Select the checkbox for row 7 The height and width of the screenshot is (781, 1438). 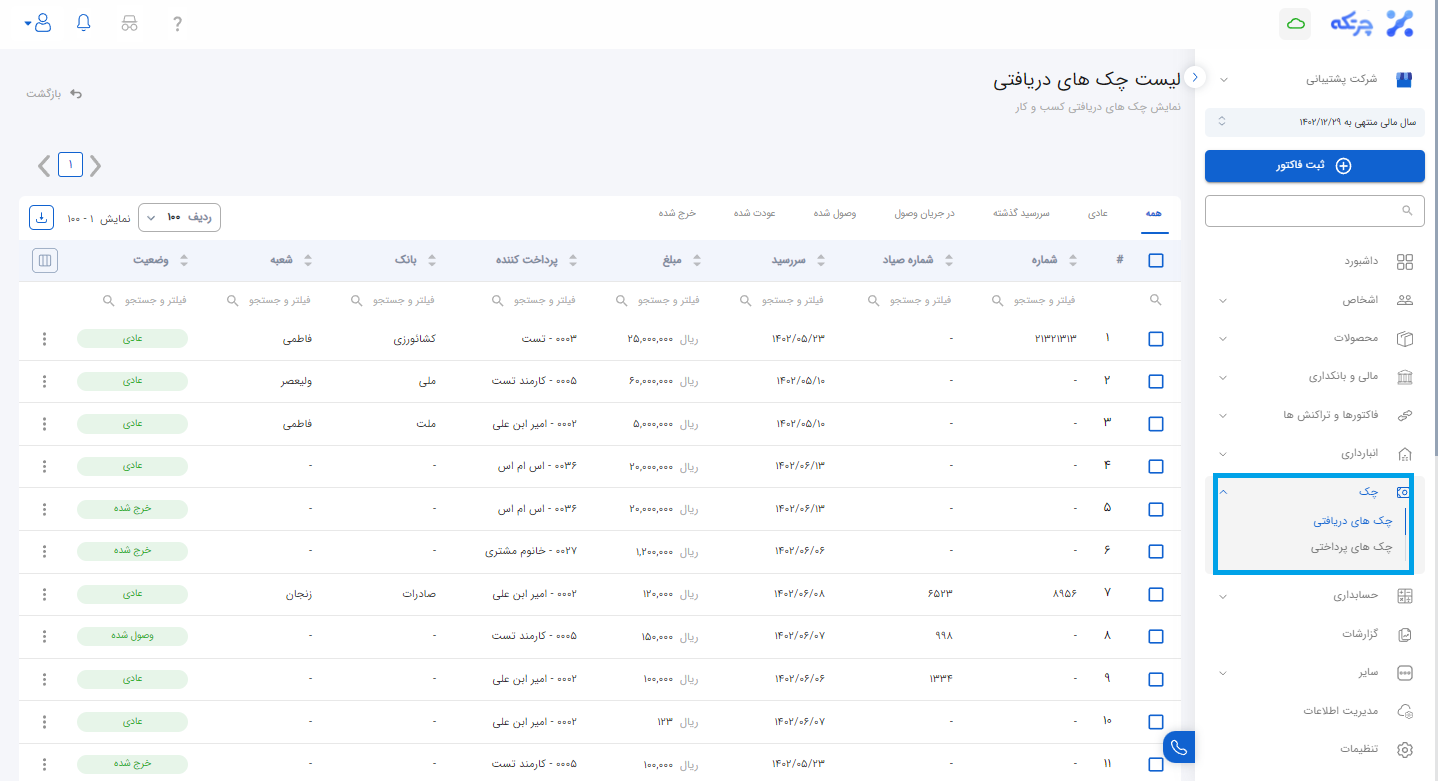pyautogui.click(x=1156, y=594)
